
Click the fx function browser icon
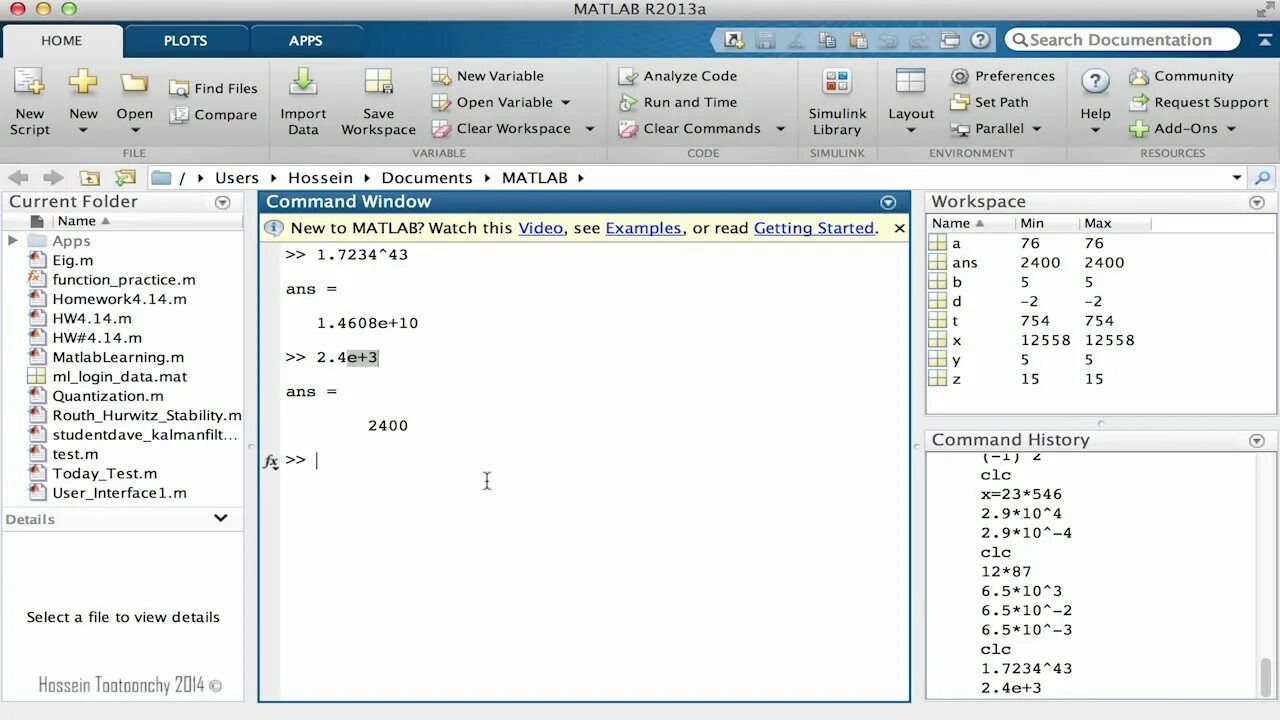pos(271,461)
